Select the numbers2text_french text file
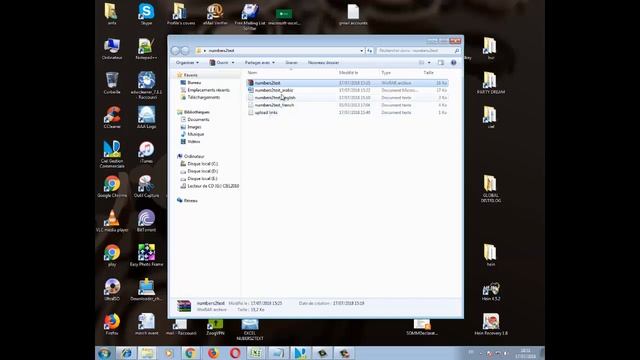This screenshot has width=640, height=360. [347, 105]
